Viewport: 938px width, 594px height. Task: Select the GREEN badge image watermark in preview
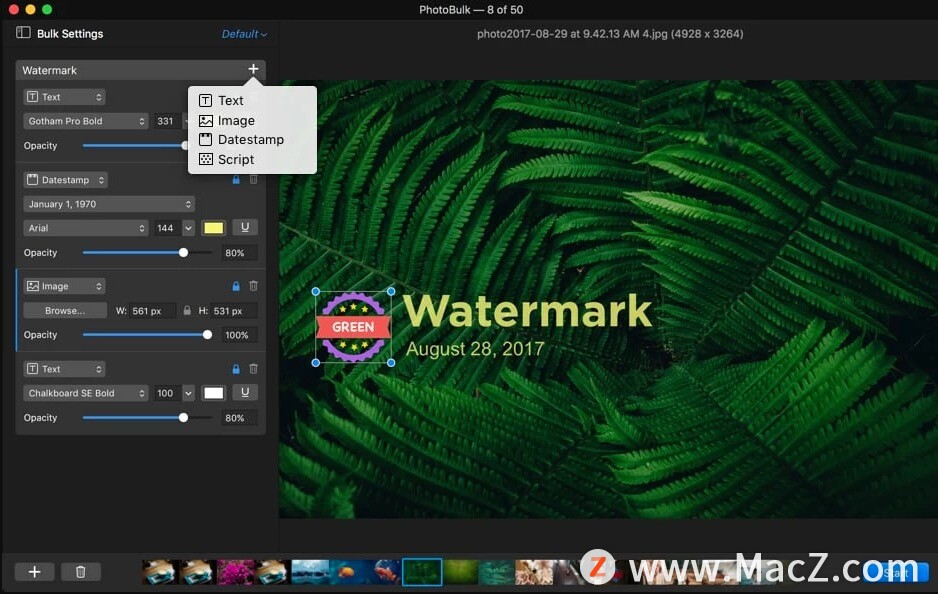(353, 327)
